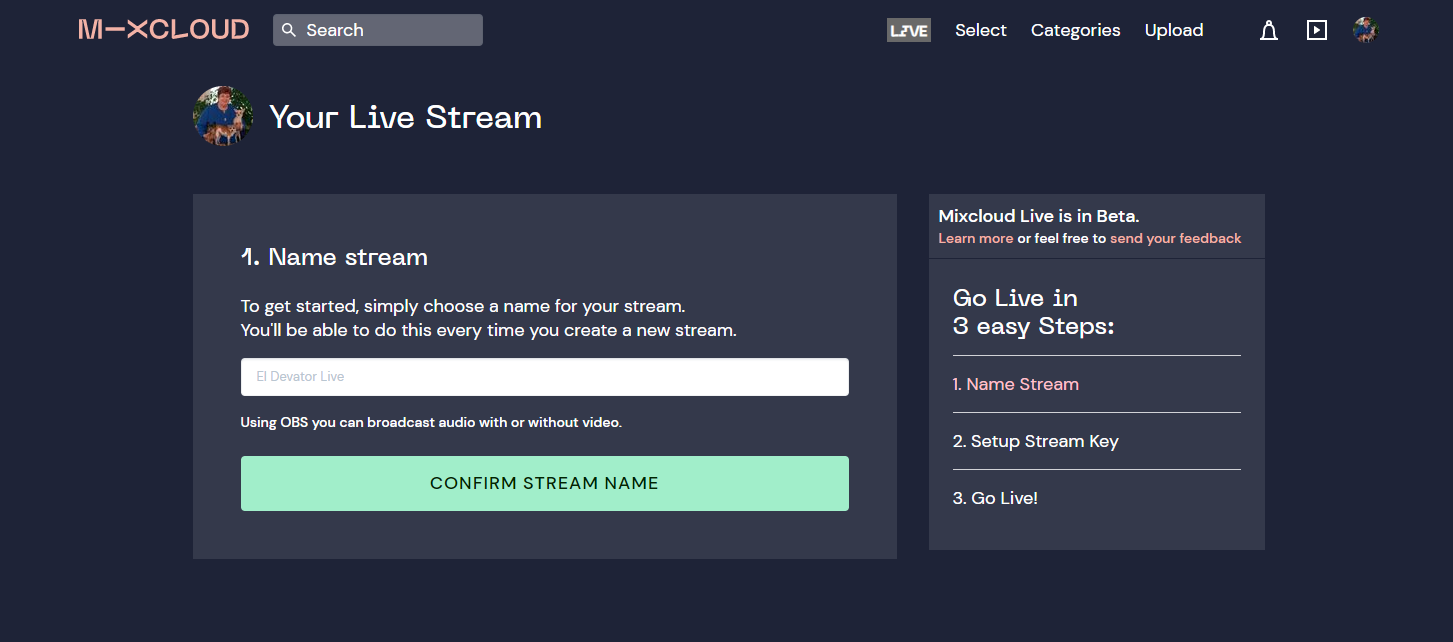Click the OBS broadcast note text
The height and width of the screenshot is (642, 1453).
pos(431,423)
